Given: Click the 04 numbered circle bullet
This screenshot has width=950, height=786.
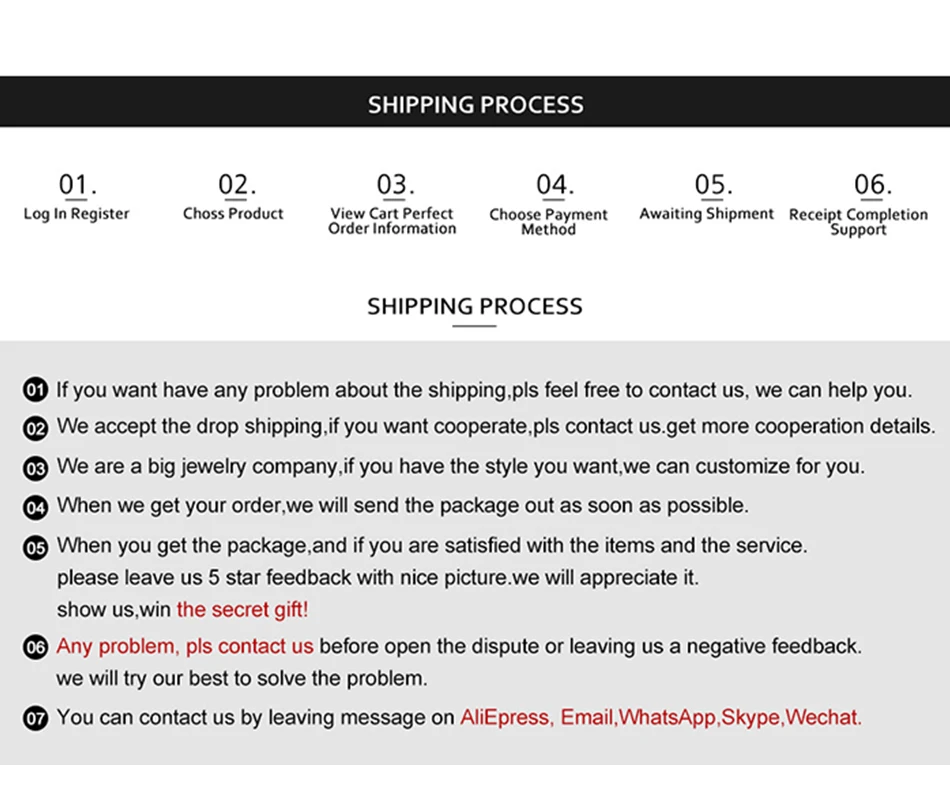Looking at the screenshot, I should coord(35,507).
